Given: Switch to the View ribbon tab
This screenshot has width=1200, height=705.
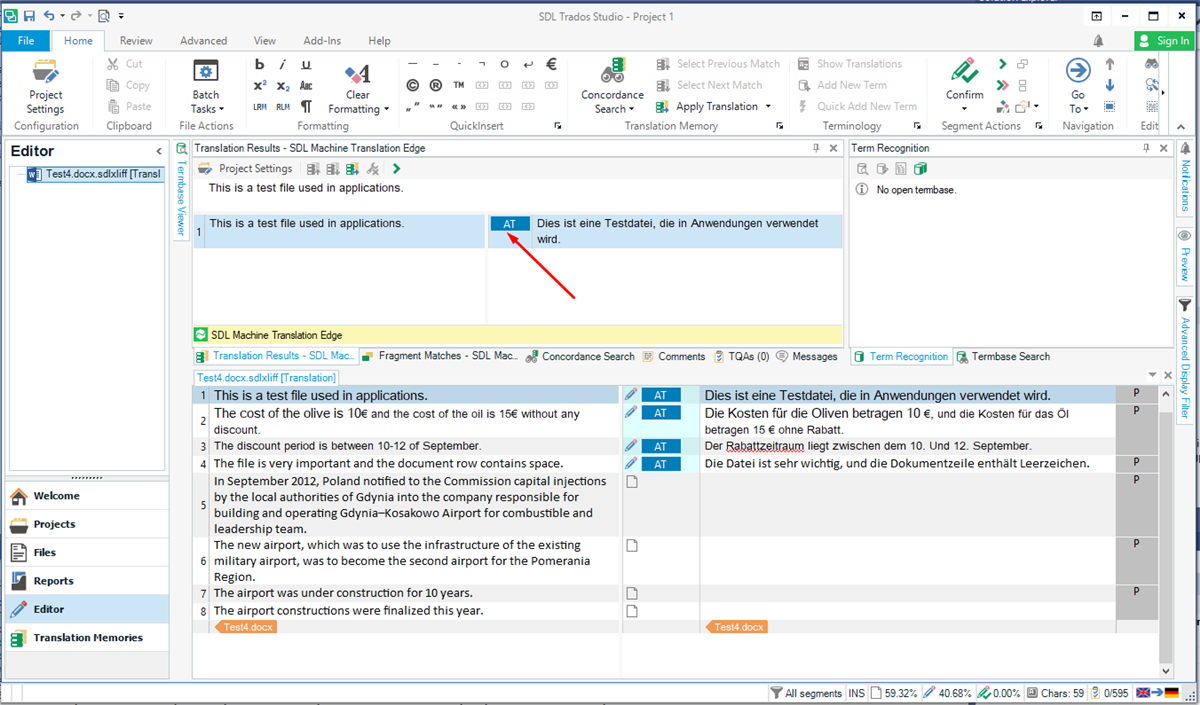Looking at the screenshot, I should point(265,41).
